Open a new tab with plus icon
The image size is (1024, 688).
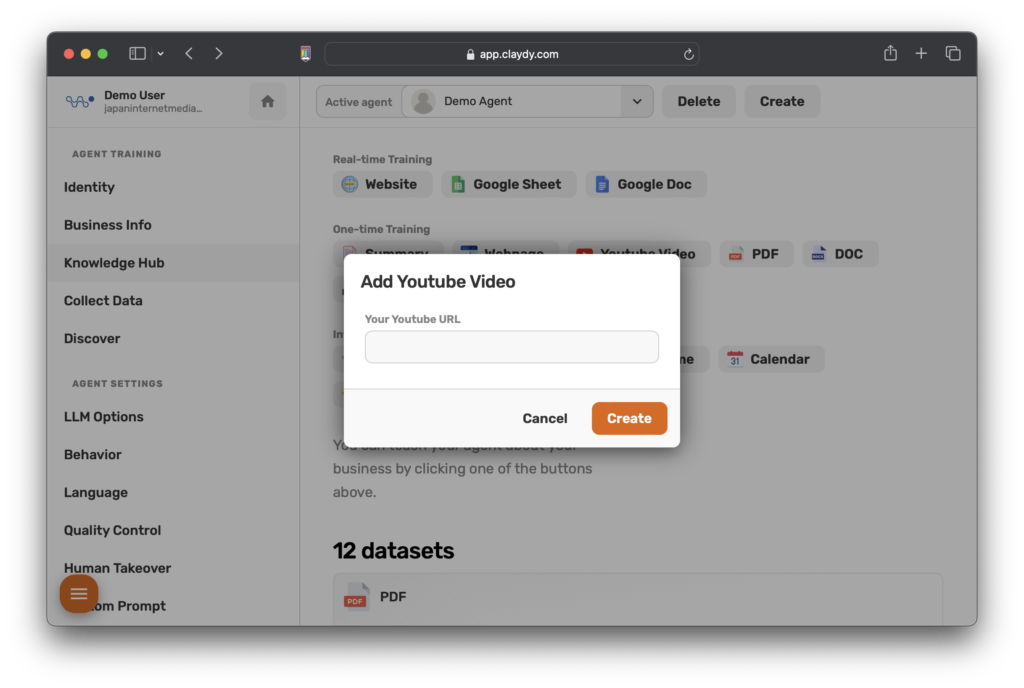coord(921,54)
